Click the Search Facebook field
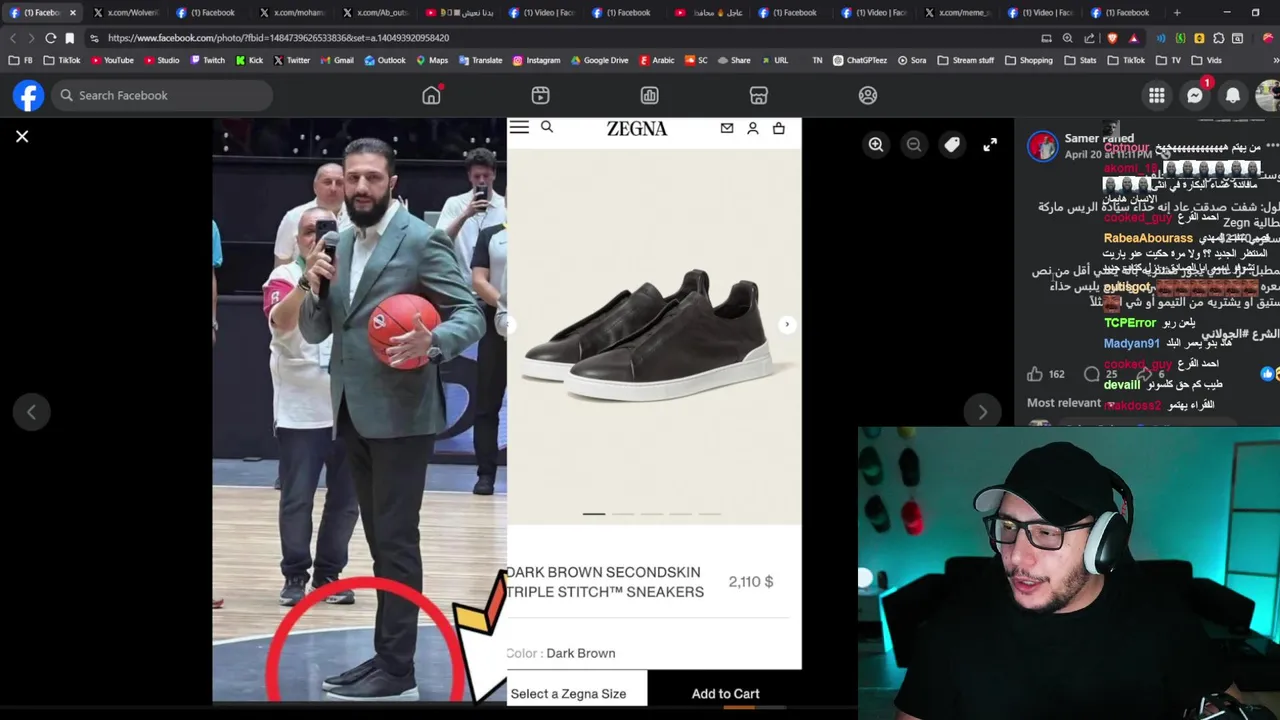This screenshot has width=1280, height=720. pos(162,95)
